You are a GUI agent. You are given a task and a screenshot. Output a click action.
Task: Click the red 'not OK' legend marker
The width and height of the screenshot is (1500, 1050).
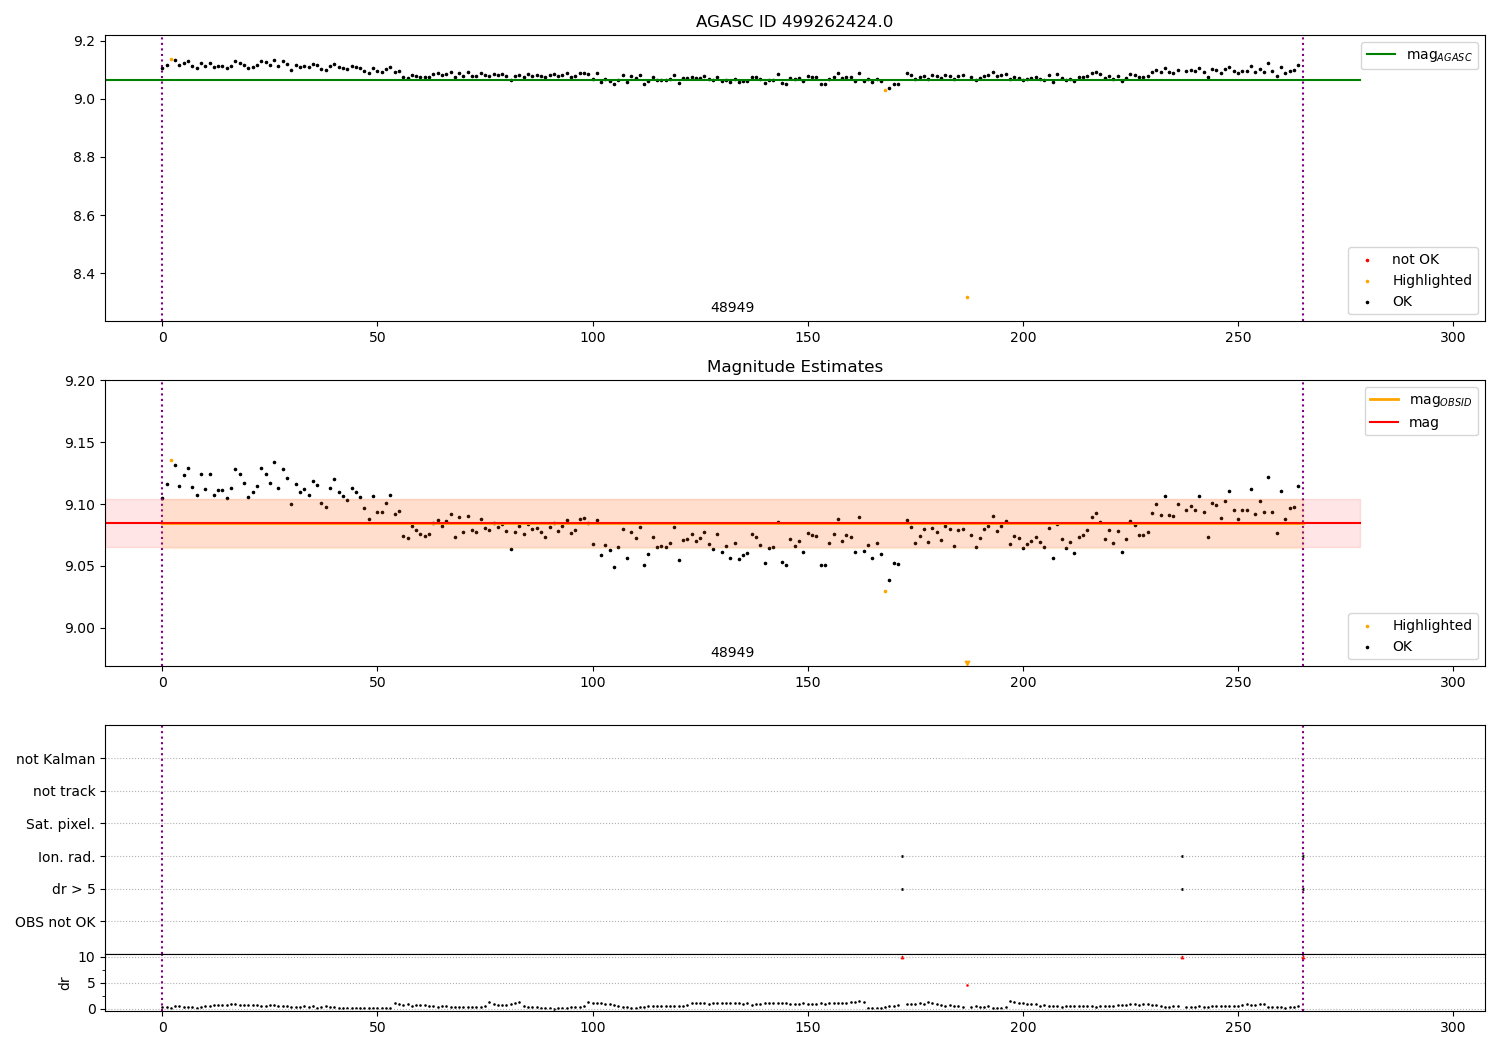click(x=1368, y=260)
